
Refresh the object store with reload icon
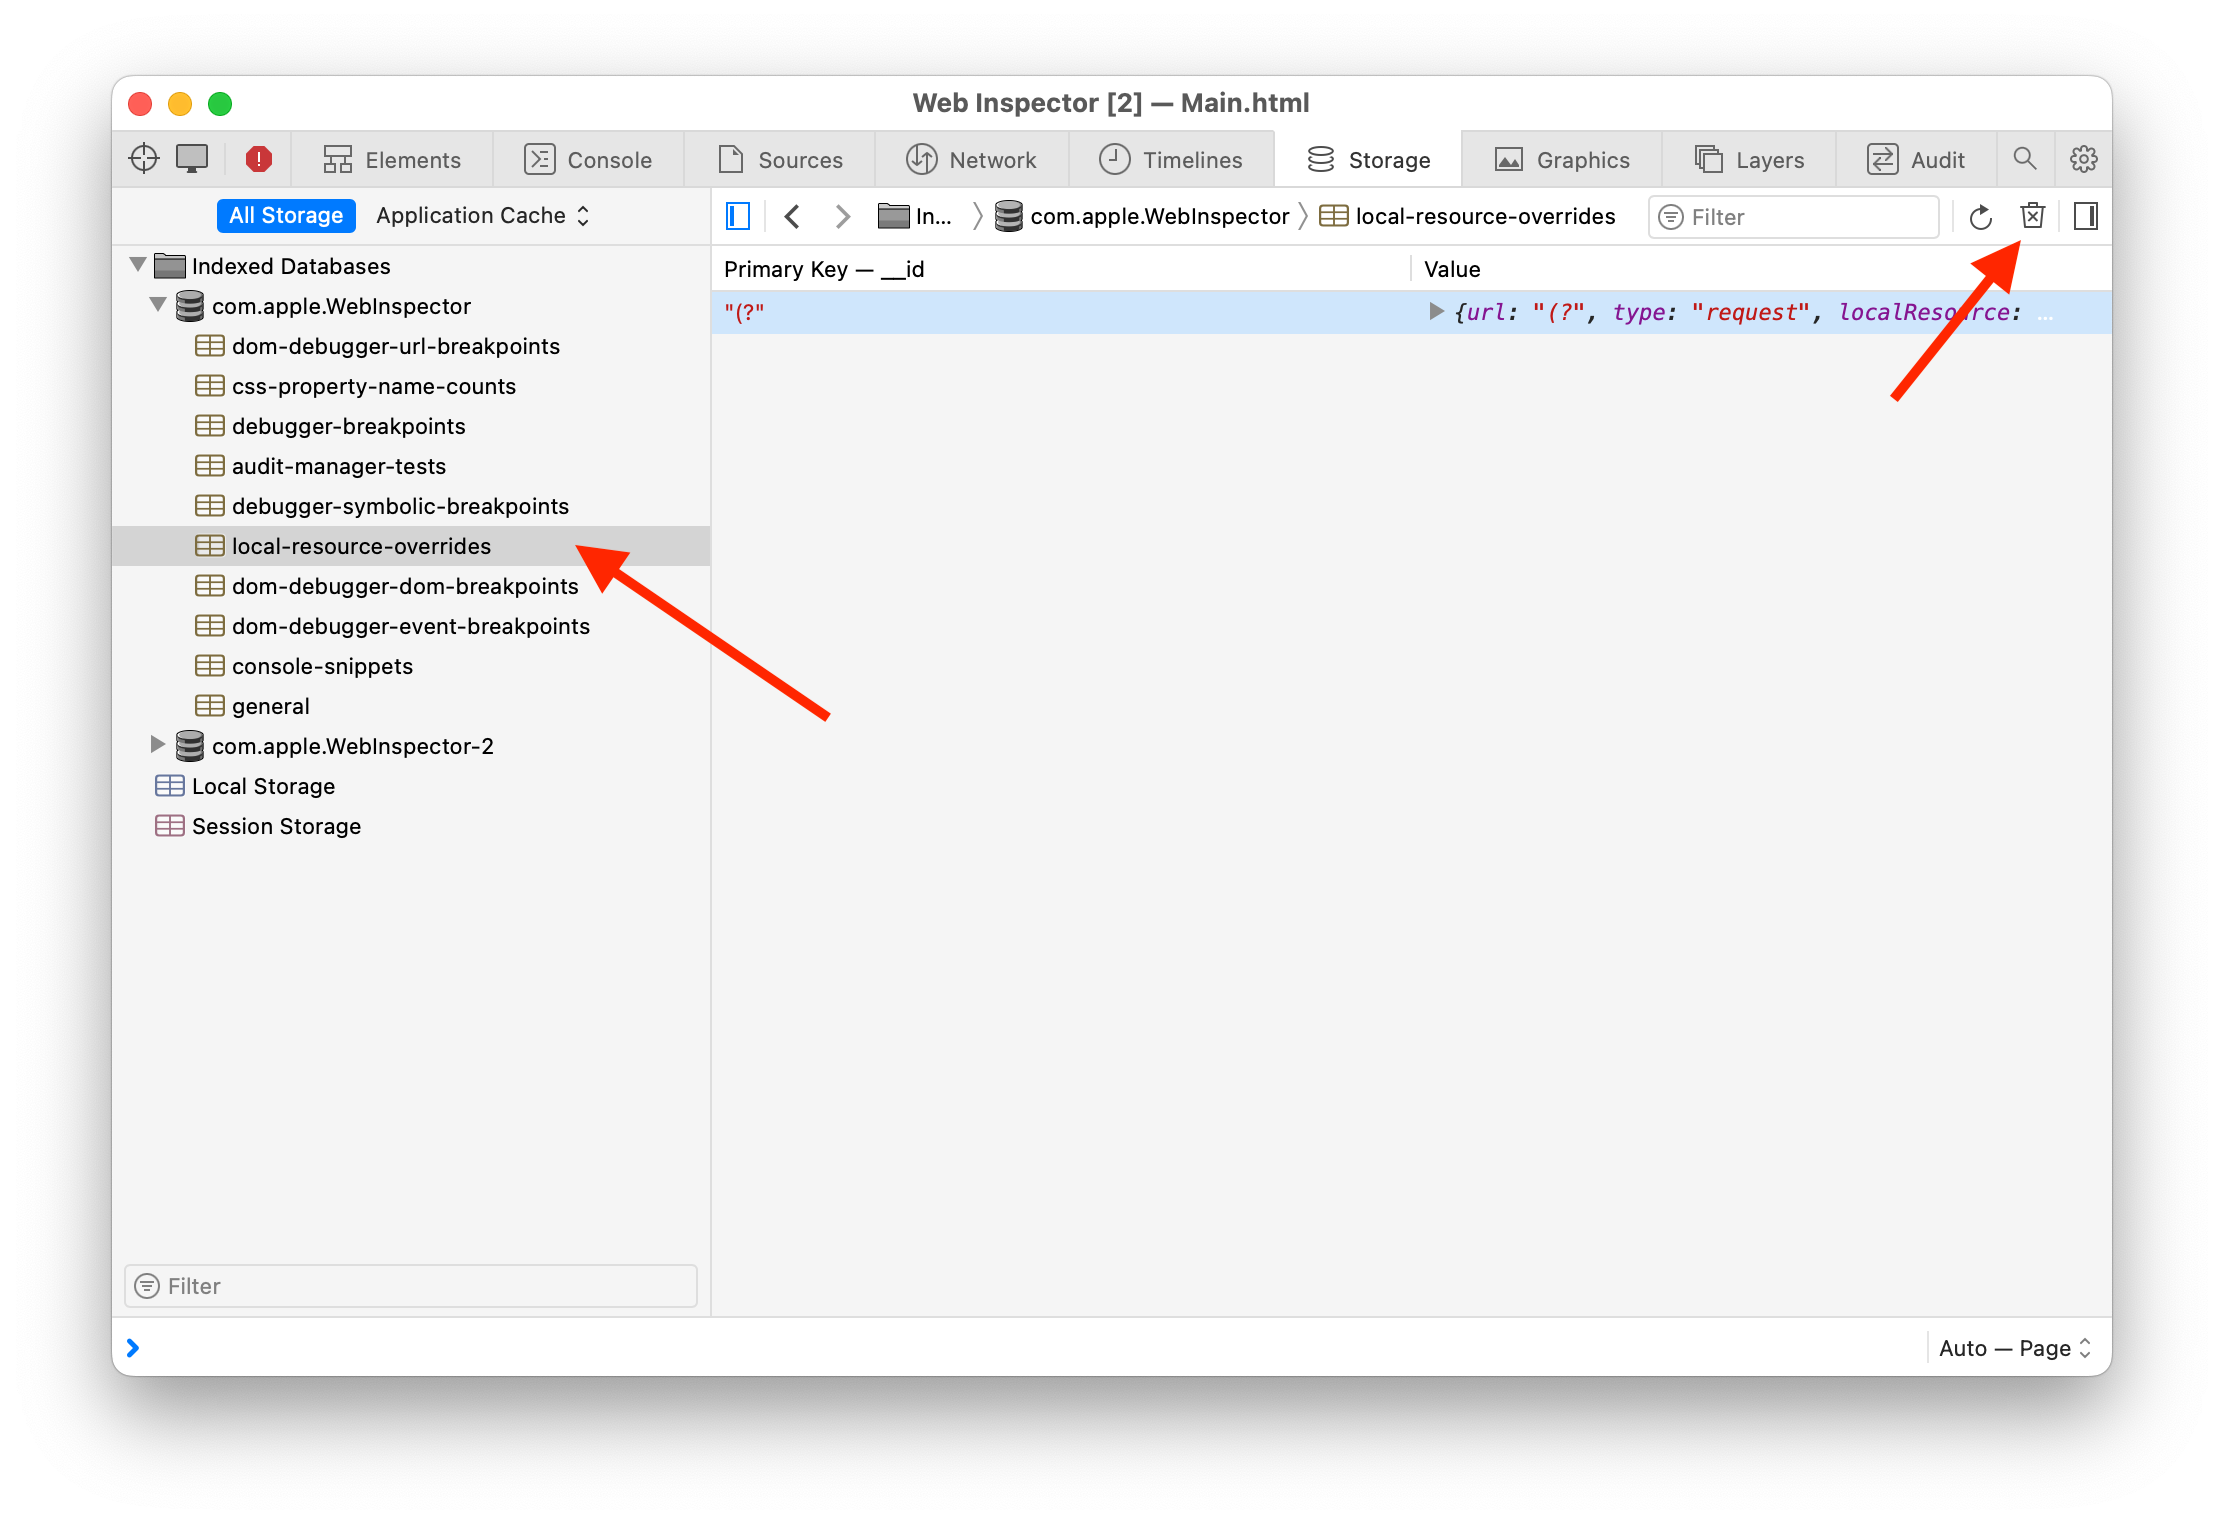[x=1980, y=217]
